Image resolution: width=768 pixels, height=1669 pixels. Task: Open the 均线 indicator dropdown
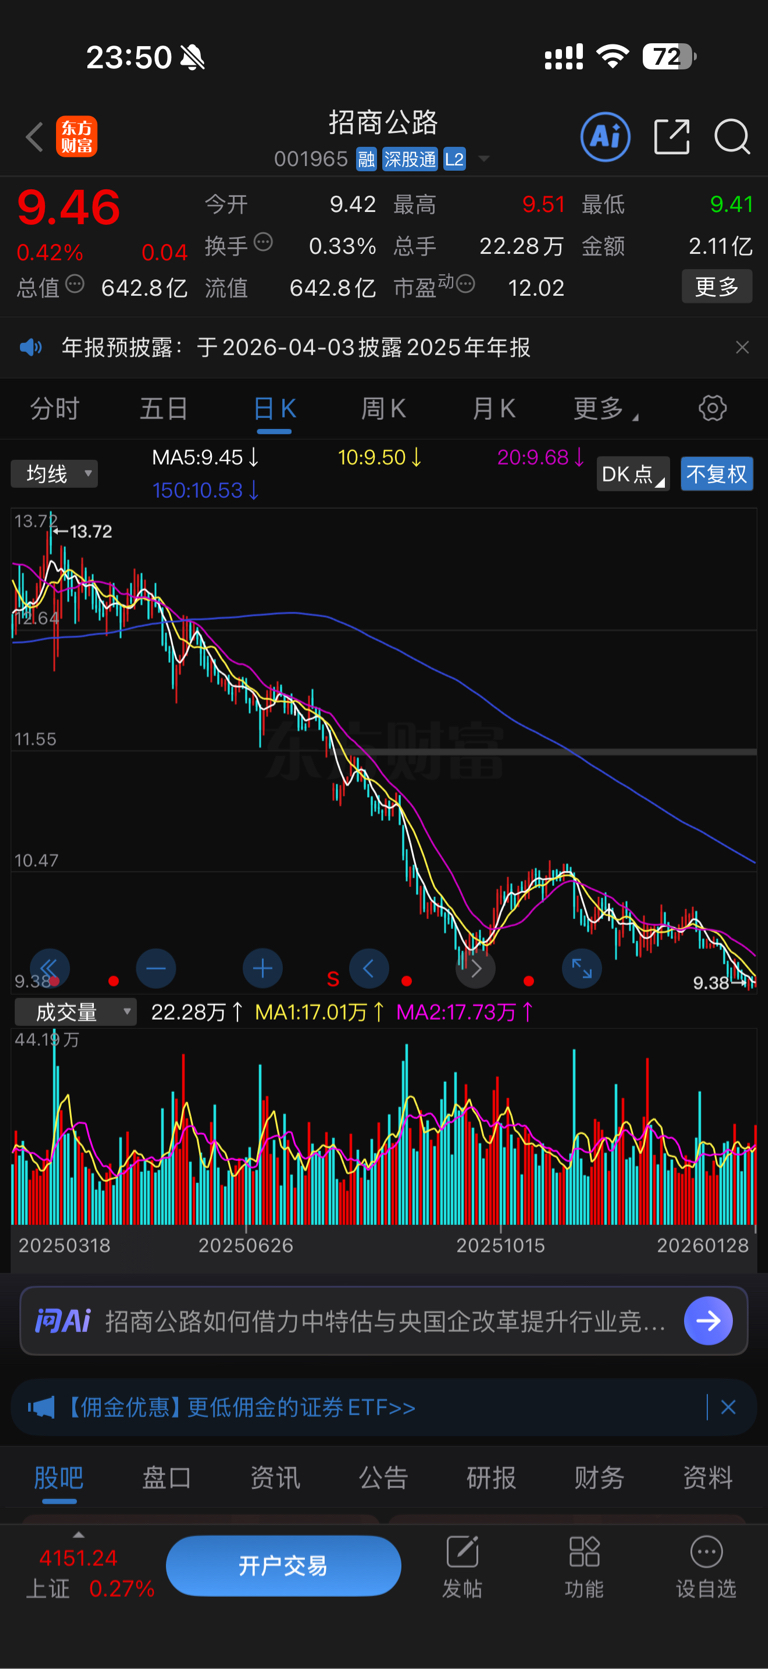54,473
